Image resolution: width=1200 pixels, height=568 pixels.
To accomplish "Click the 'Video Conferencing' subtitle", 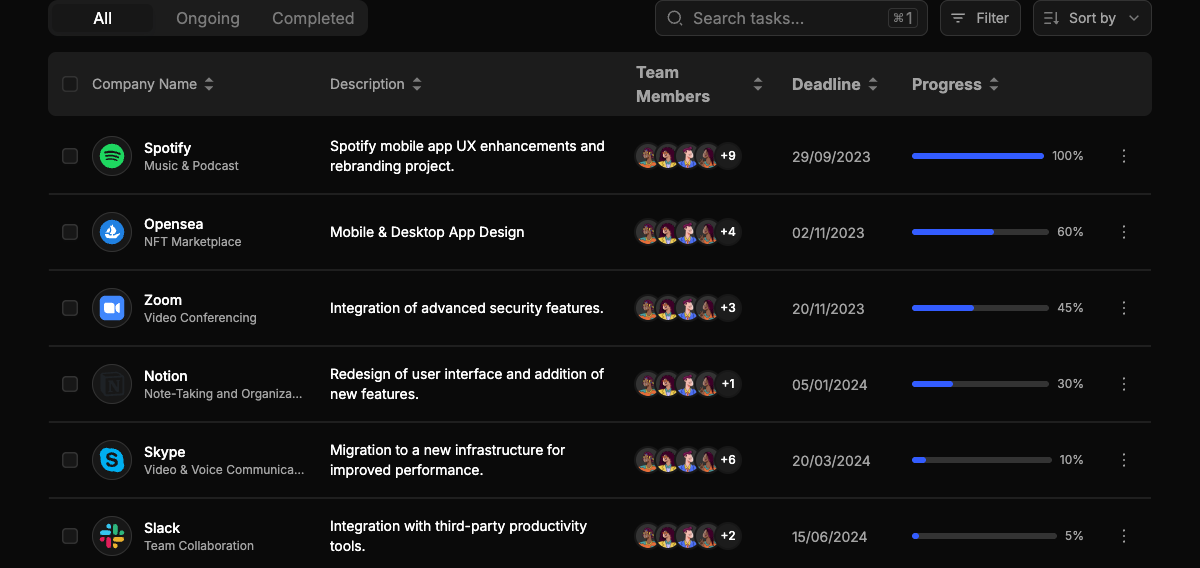I will (x=200, y=318).
